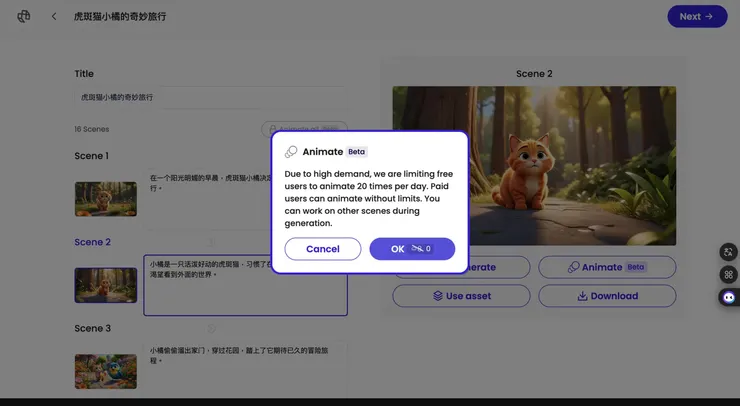Select the Scene 1 thumbnail
The width and height of the screenshot is (740, 406).
tap(106, 199)
